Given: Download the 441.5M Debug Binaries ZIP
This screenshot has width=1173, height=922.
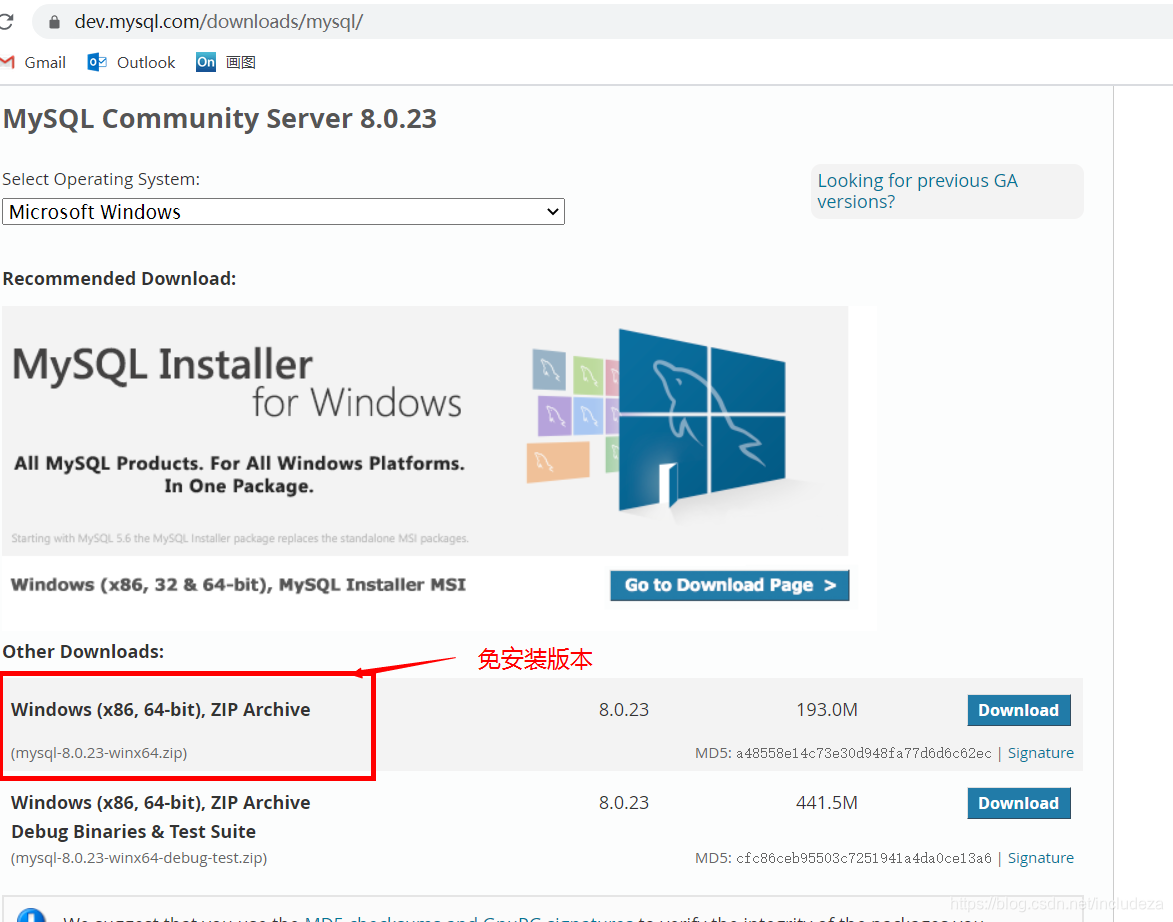Looking at the screenshot, I should (x=1018, y=803).
